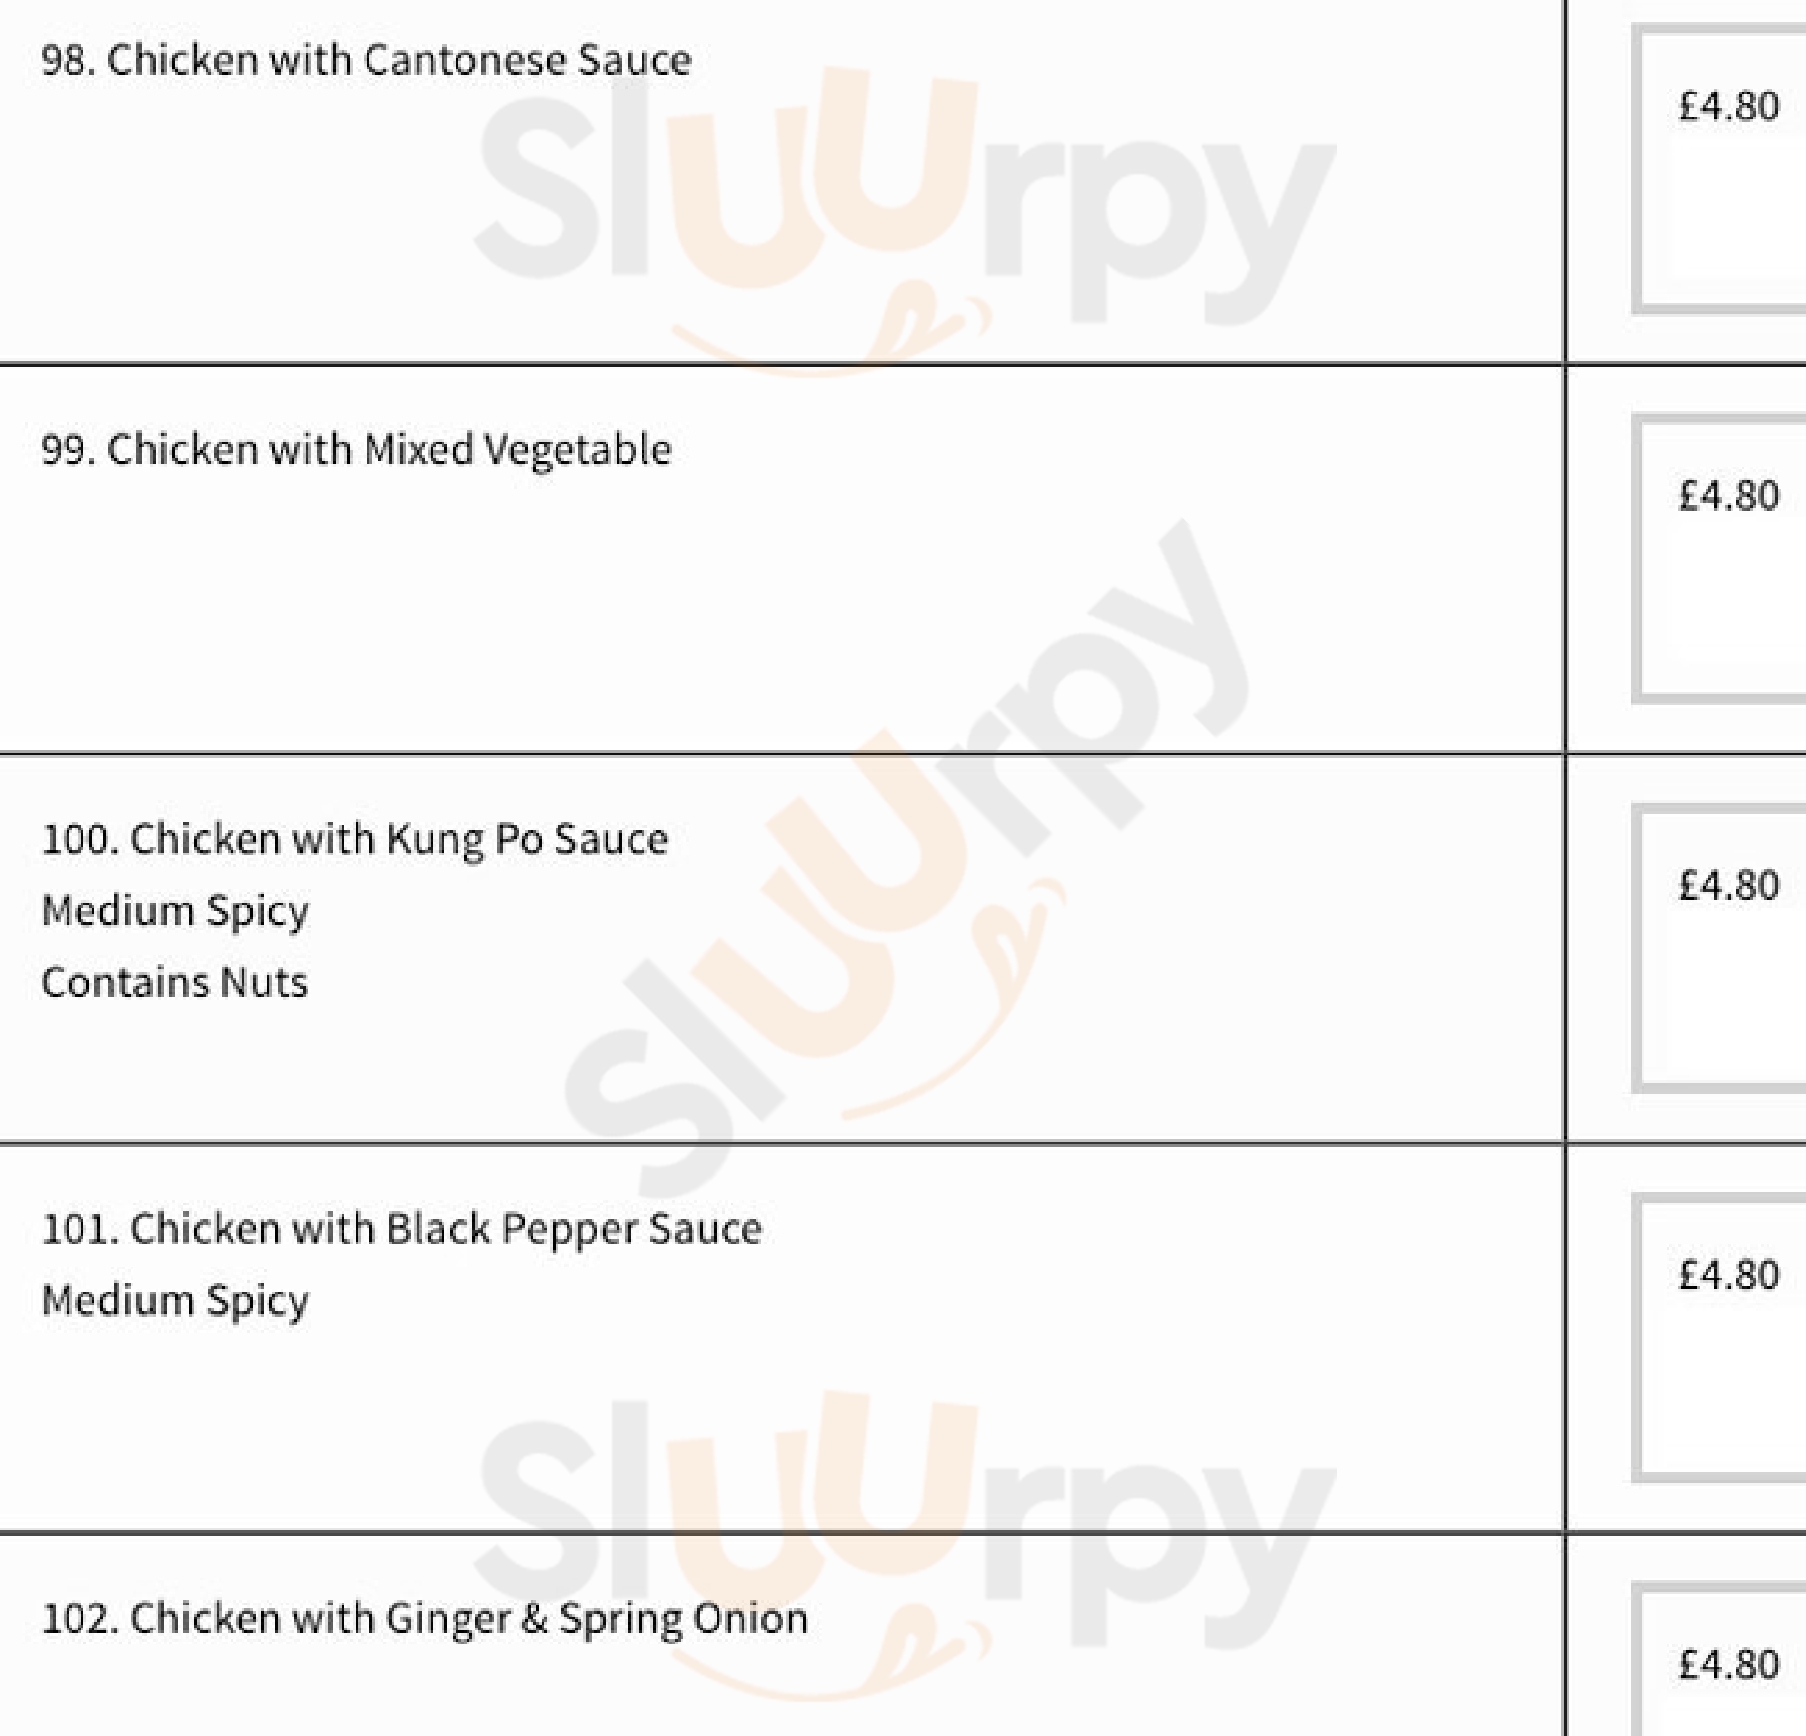Click Medium Spicy note under Kung Po Sauce
This screenshot has width=1806, height=1736.
tap(175, 911)
